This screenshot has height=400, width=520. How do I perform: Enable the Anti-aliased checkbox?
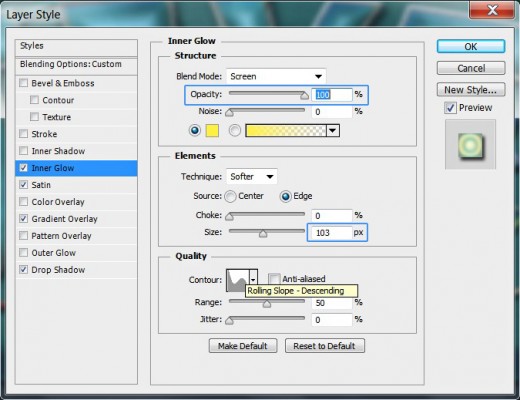click(x=274, y=279)
